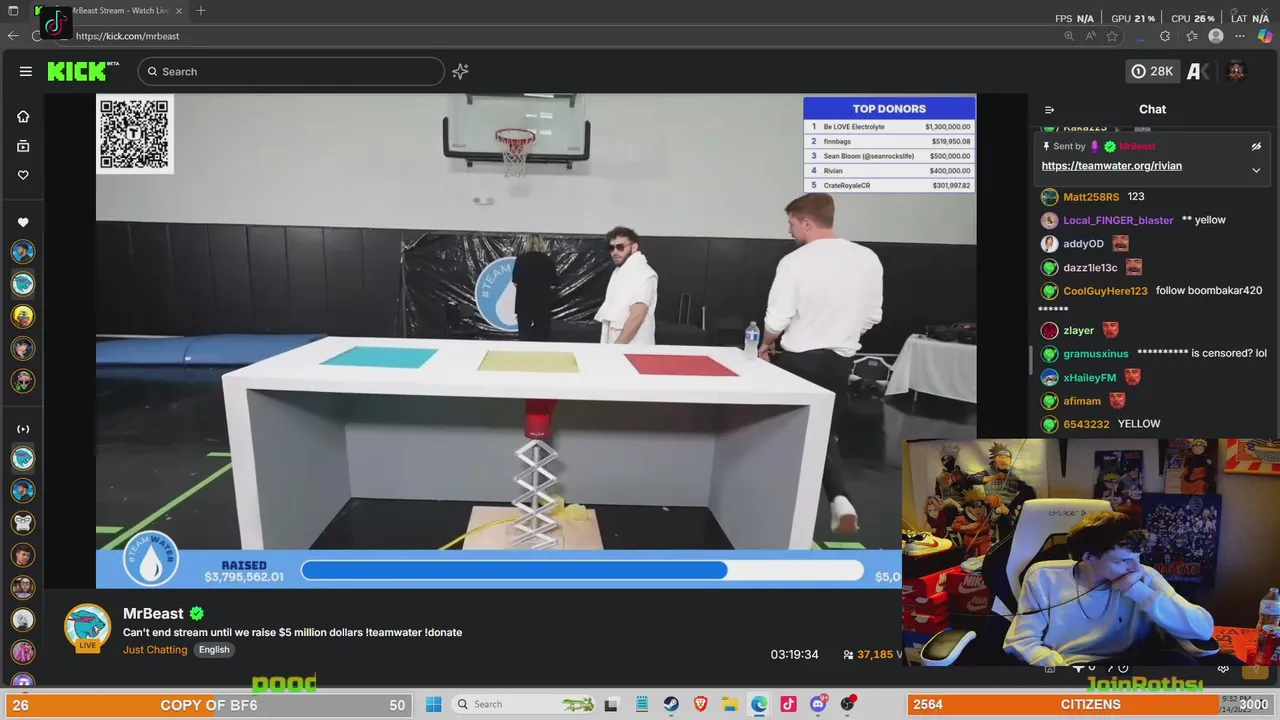Viewport: 1280px width, 720px height.
Task: Open the yellow avatar followed channel in sidebar
Action: tap(23, 316)
